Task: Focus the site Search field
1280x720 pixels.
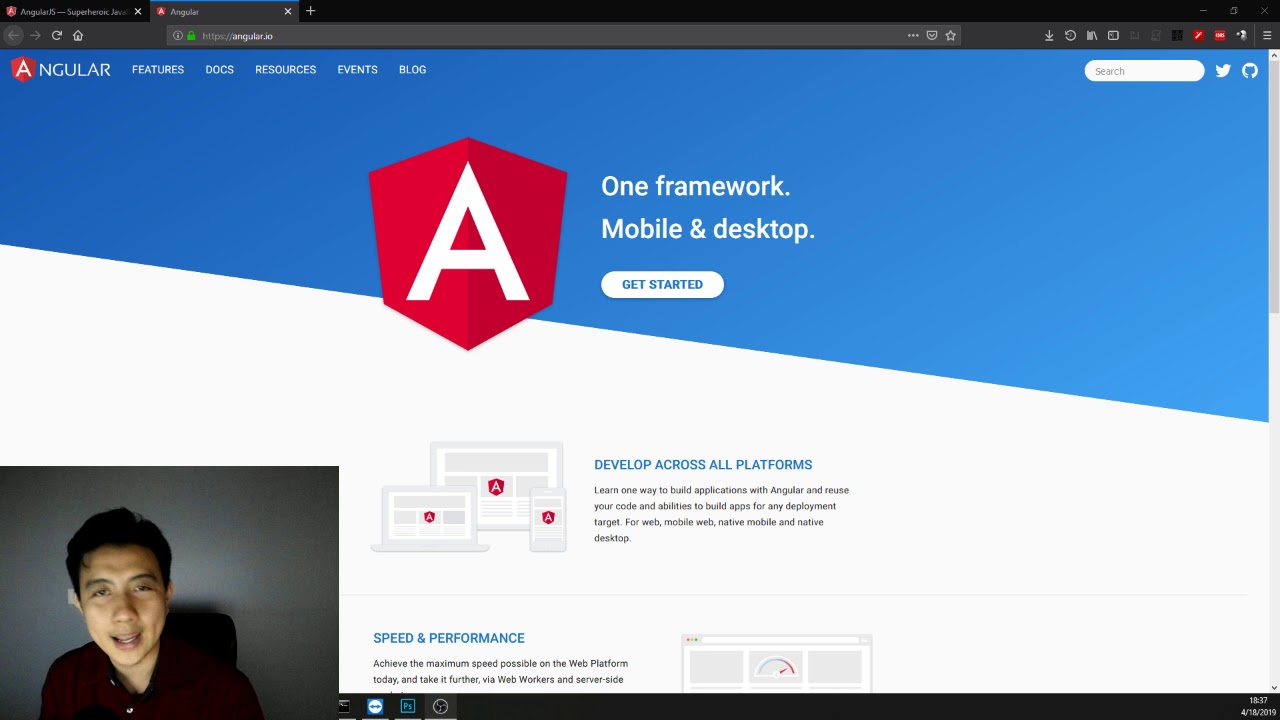Action: [1144, 71]
